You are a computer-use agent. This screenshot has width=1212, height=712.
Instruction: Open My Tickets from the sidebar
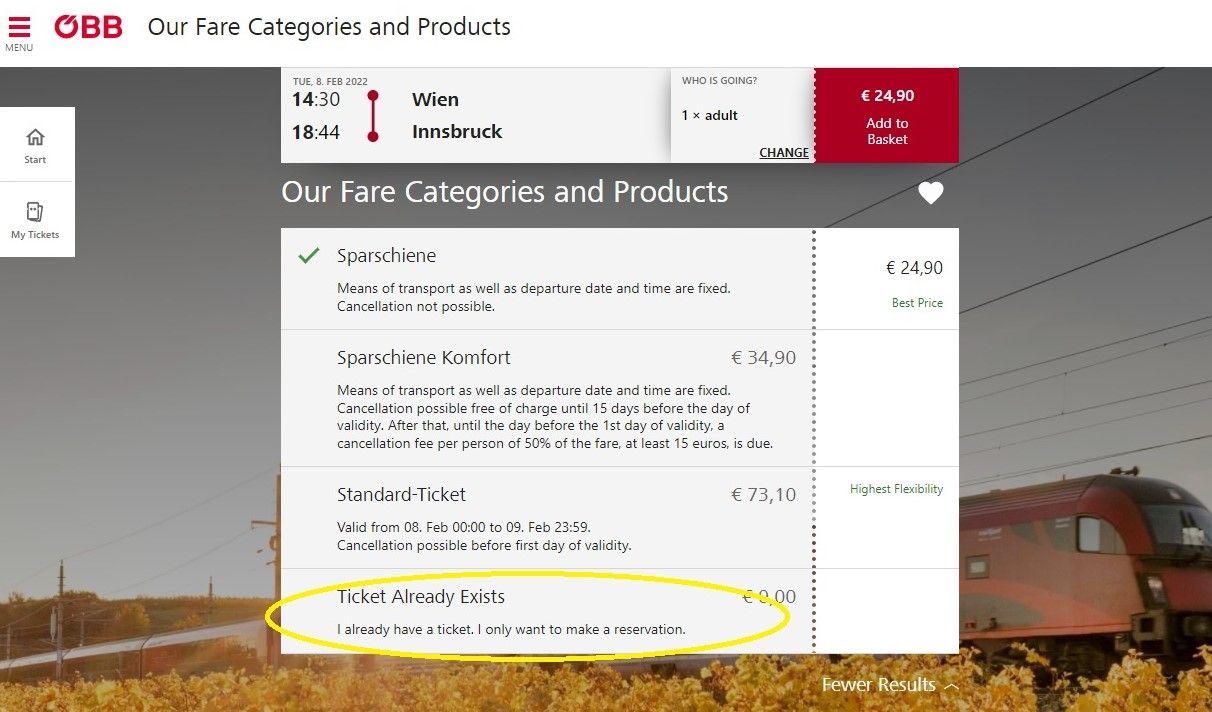35,219
